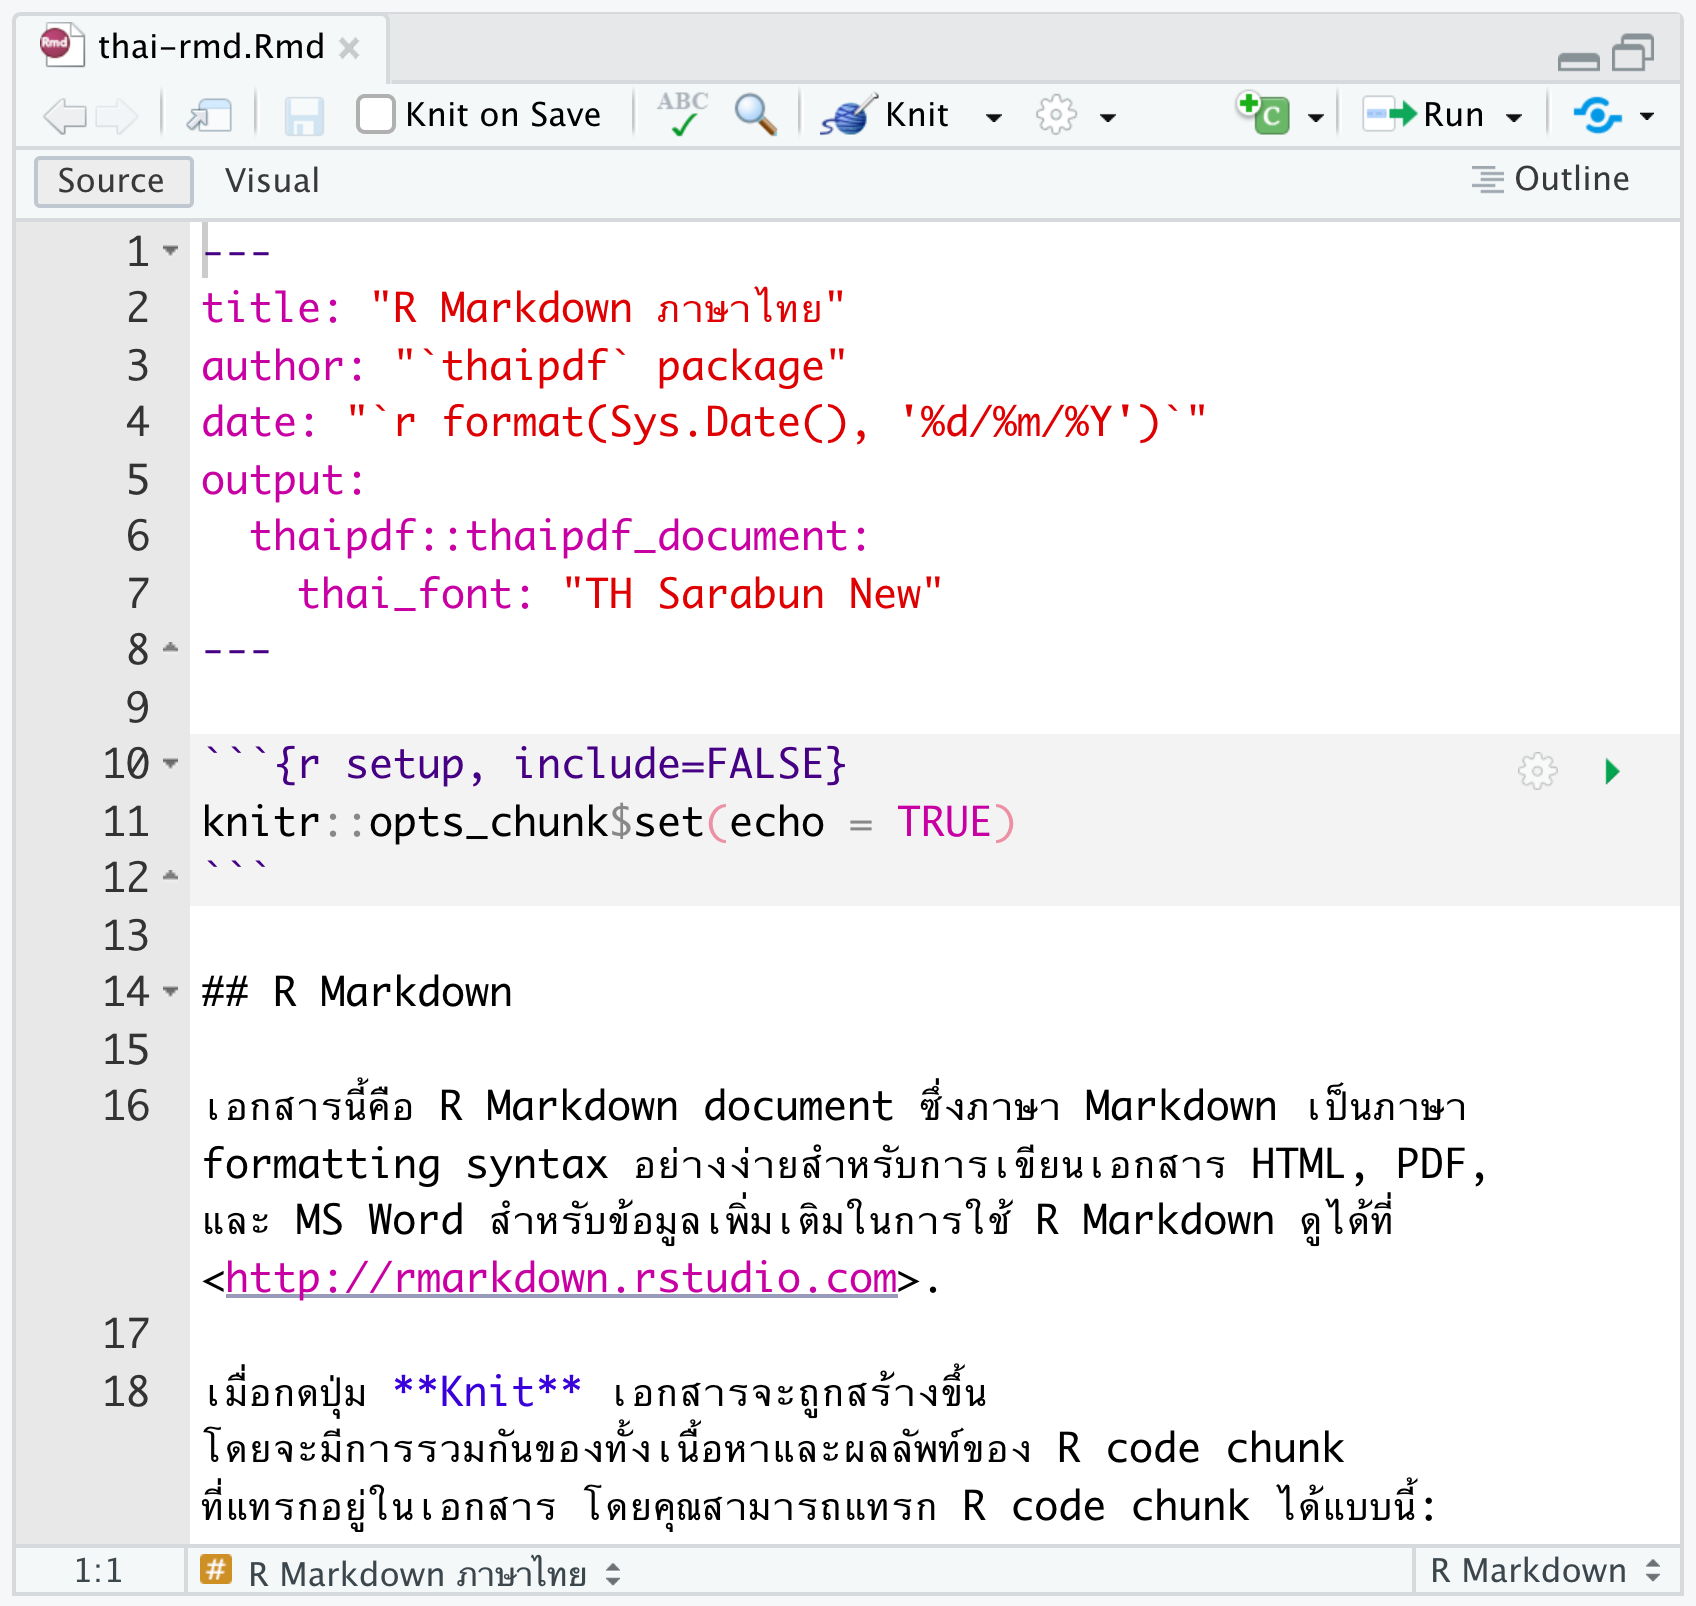This screenshot has height=1606, width=1696.
Task: Switch to Source editor mode
Action: (112, 181)
